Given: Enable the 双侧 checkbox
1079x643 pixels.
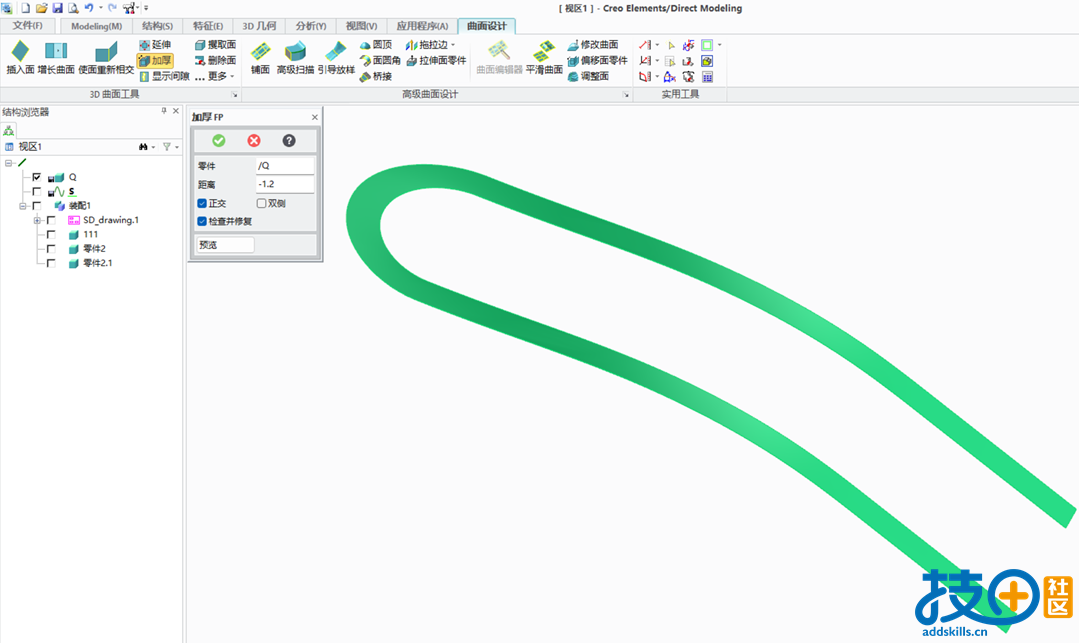Looking at the screenshot, I should pos(261,203).
